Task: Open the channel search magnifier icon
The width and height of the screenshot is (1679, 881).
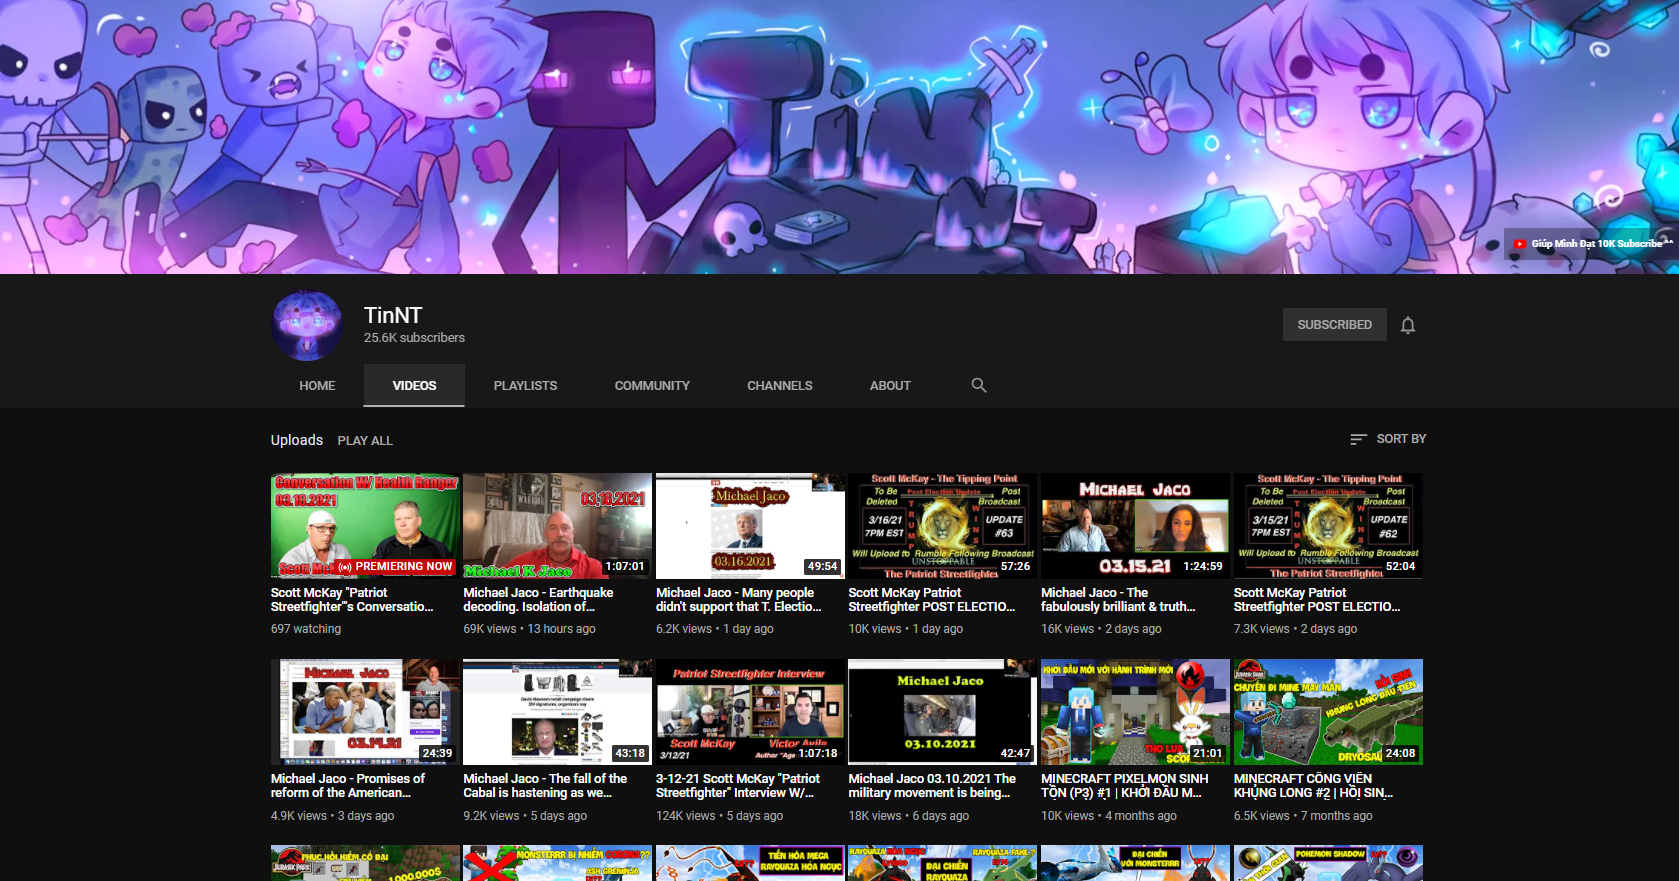Action: click(x=979, y=385)
